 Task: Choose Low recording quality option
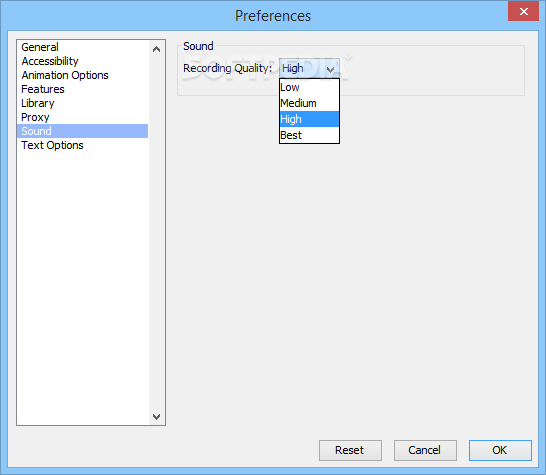click(309, 87)
